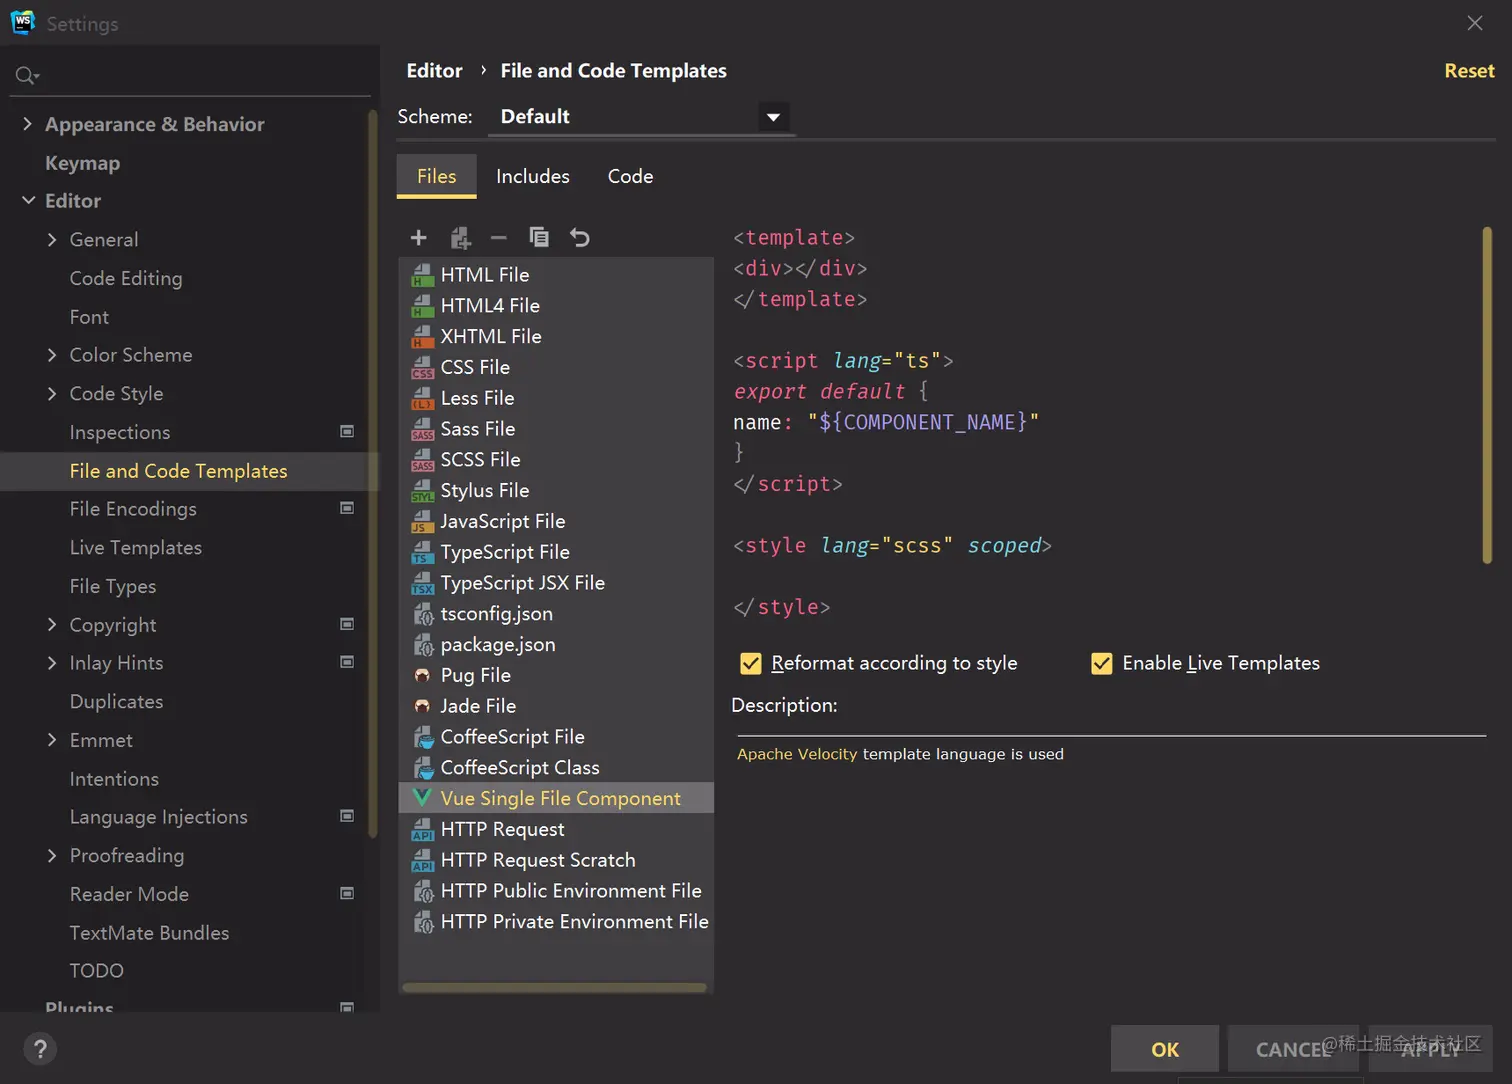
Task: Click the Cancel button
Action: click(x=1293, y=1049)
